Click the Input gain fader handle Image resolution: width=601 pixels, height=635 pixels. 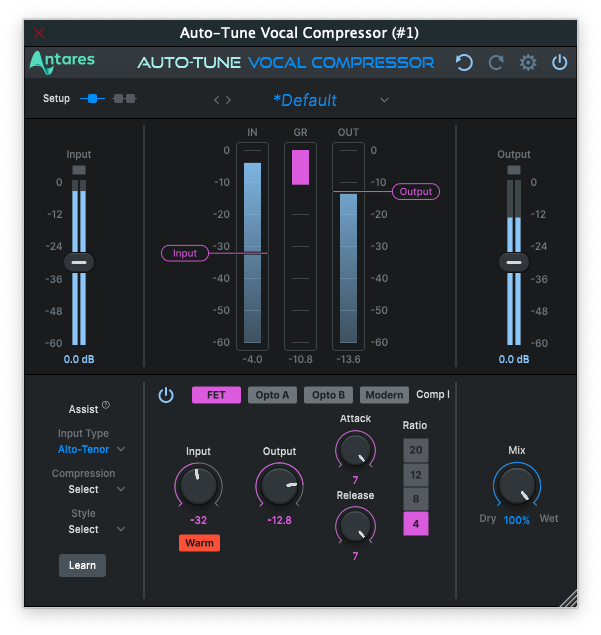(79, 262)
